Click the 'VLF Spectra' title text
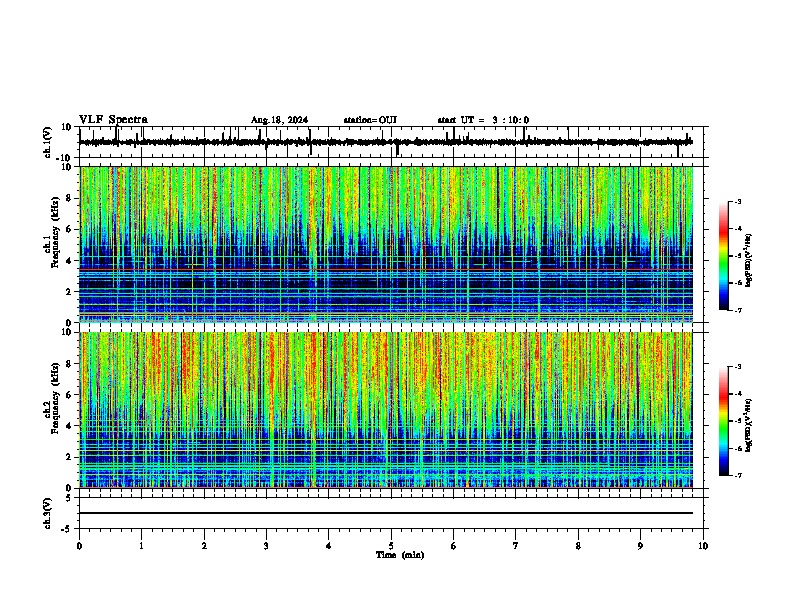Image resolution: width=792 pixels, height=612 pixels. point(113,120)
